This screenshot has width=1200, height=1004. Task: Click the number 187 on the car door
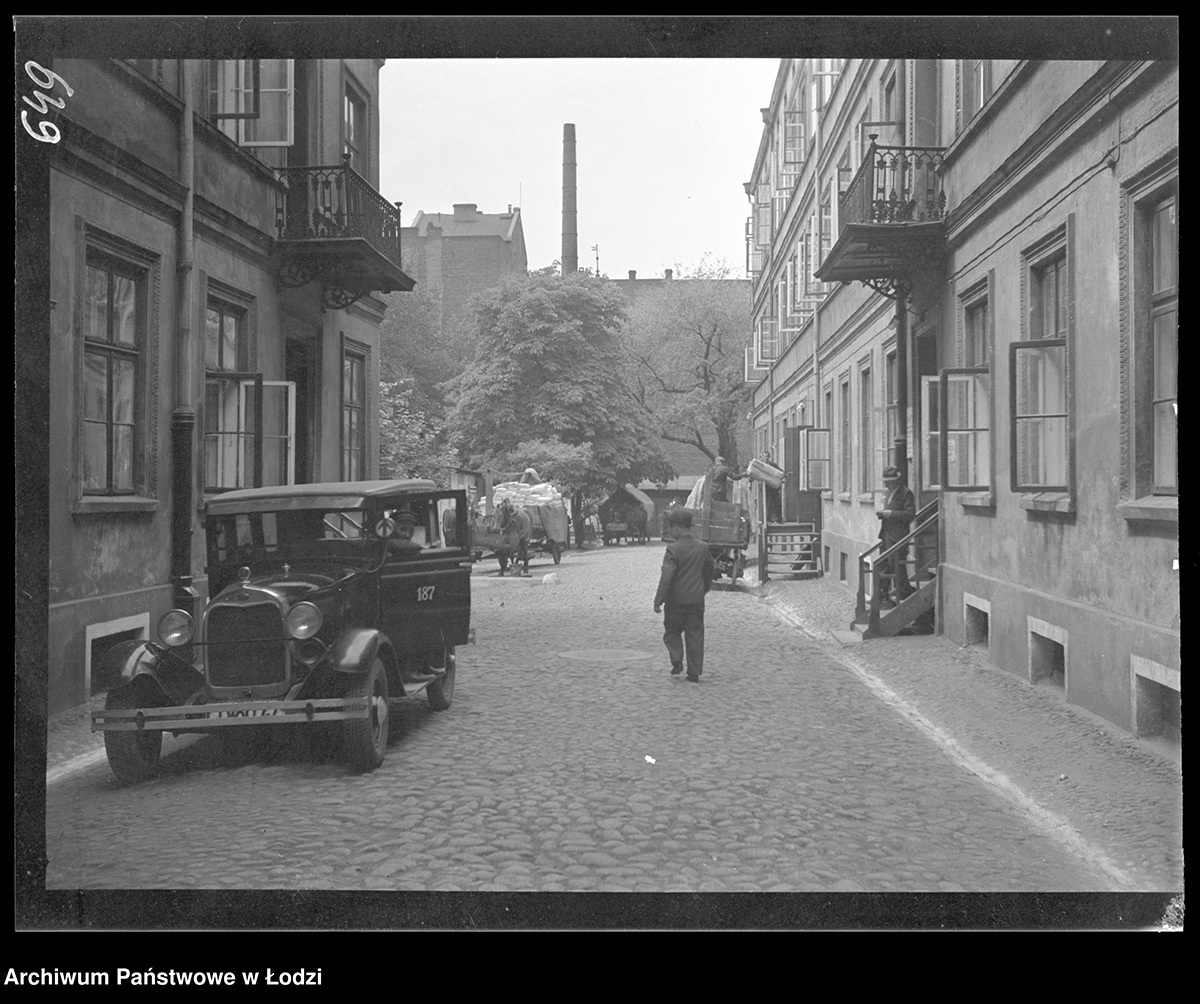pyautogui.click(x=425, y=593)
